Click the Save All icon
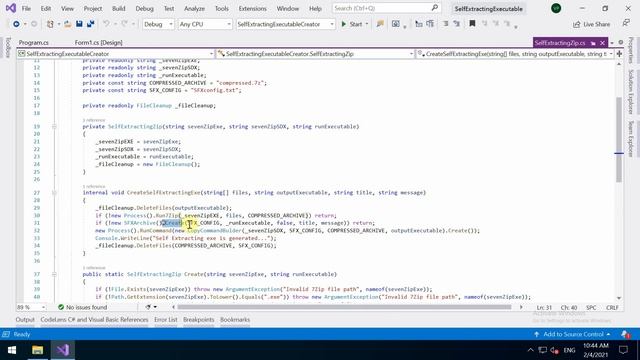Viewport: 640px width, 360px height. [x=90, y=24]
